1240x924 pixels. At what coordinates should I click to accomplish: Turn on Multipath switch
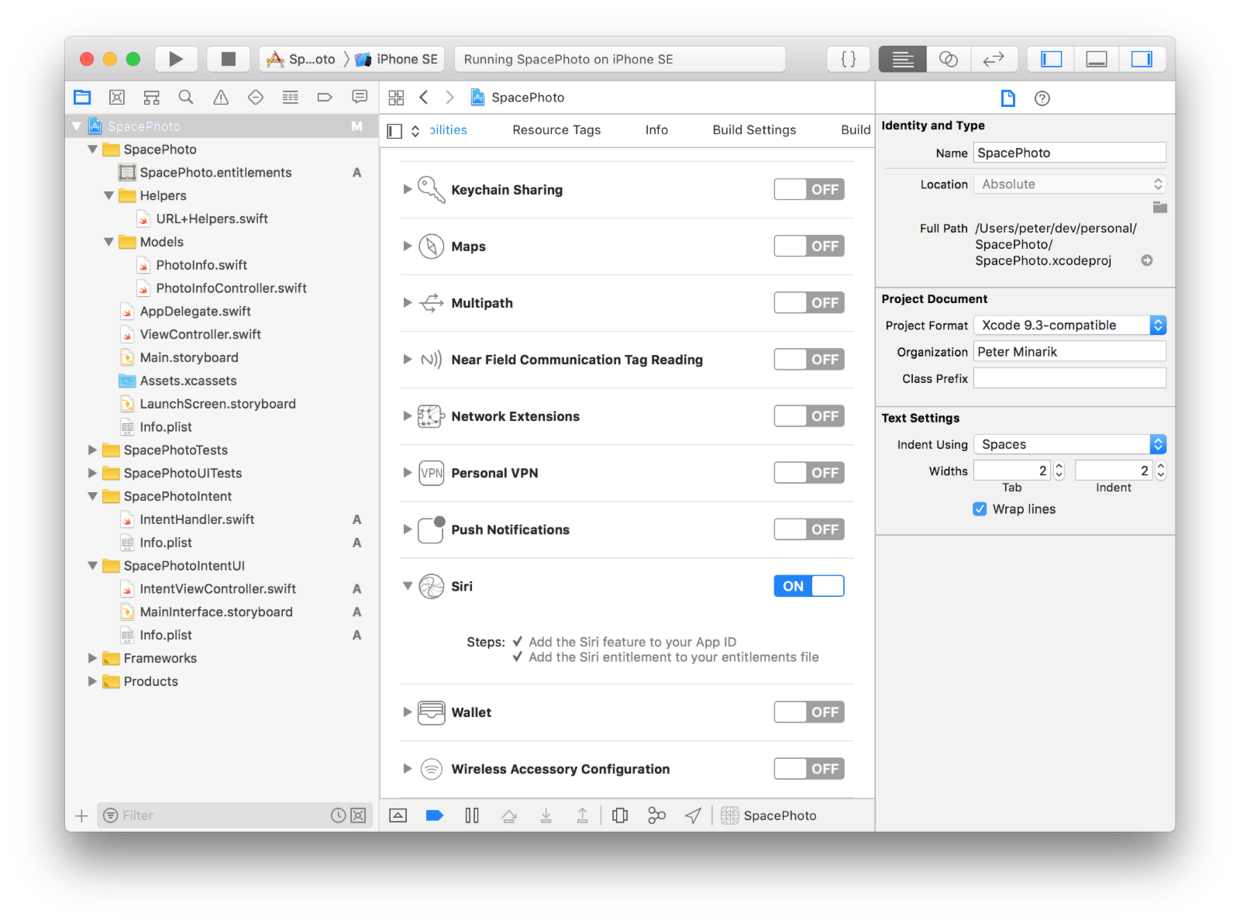[x=809, y=302]
